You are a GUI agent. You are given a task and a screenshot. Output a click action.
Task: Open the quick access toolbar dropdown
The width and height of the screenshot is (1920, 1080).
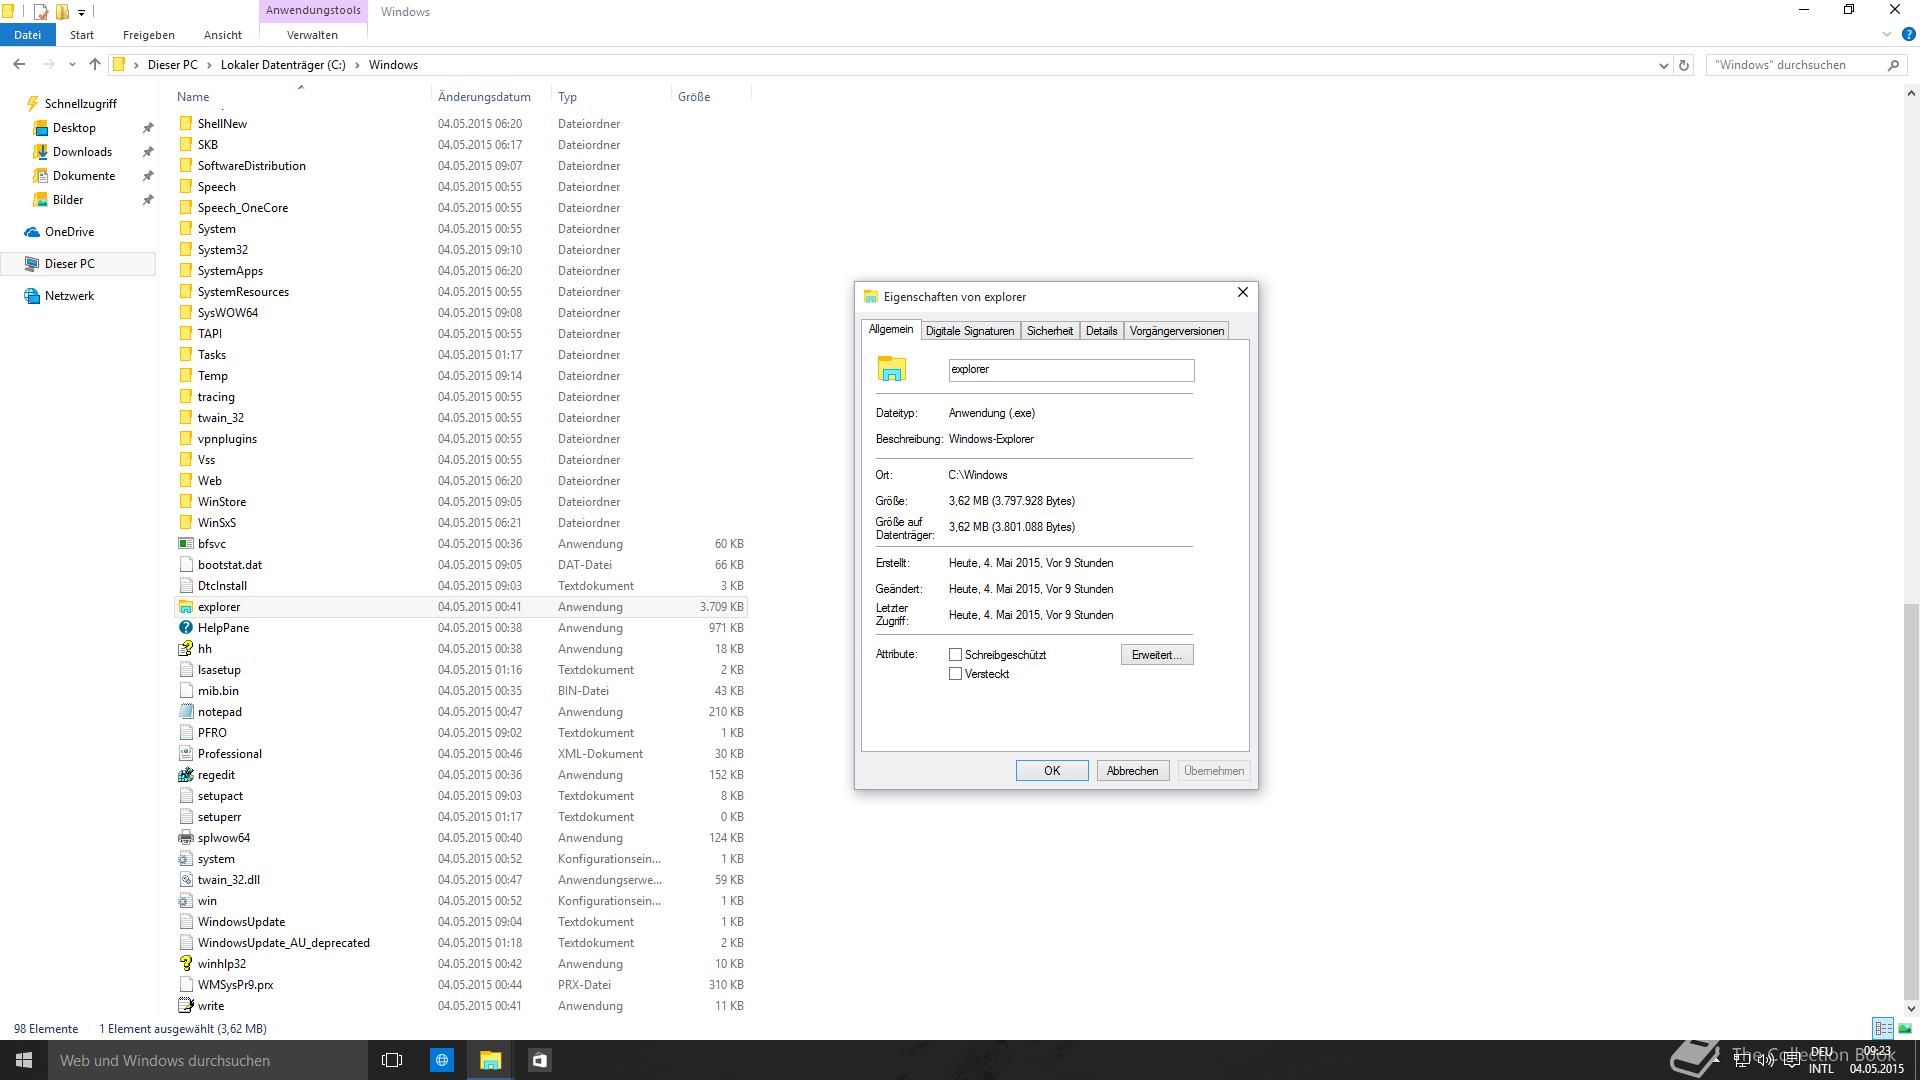tap(81, 12)
